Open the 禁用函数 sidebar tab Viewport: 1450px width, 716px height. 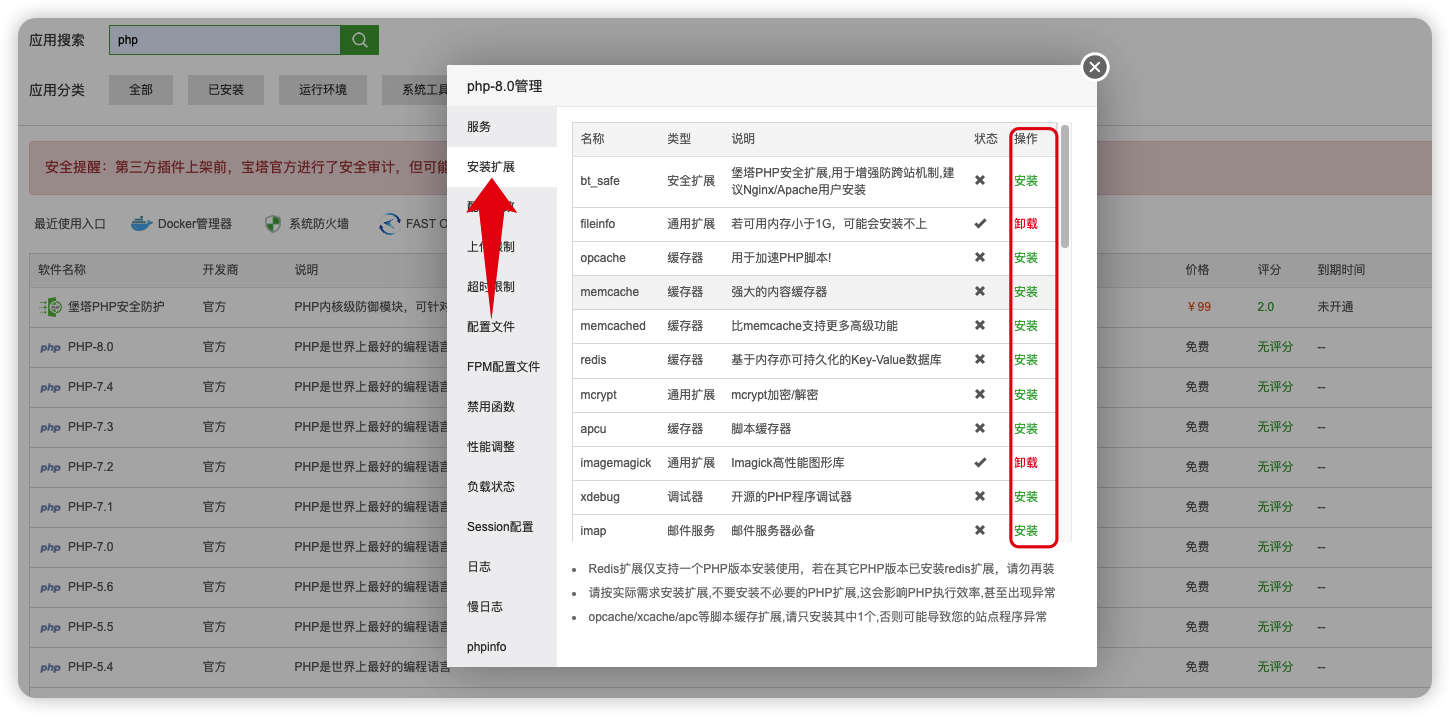[x=502, y=407]
